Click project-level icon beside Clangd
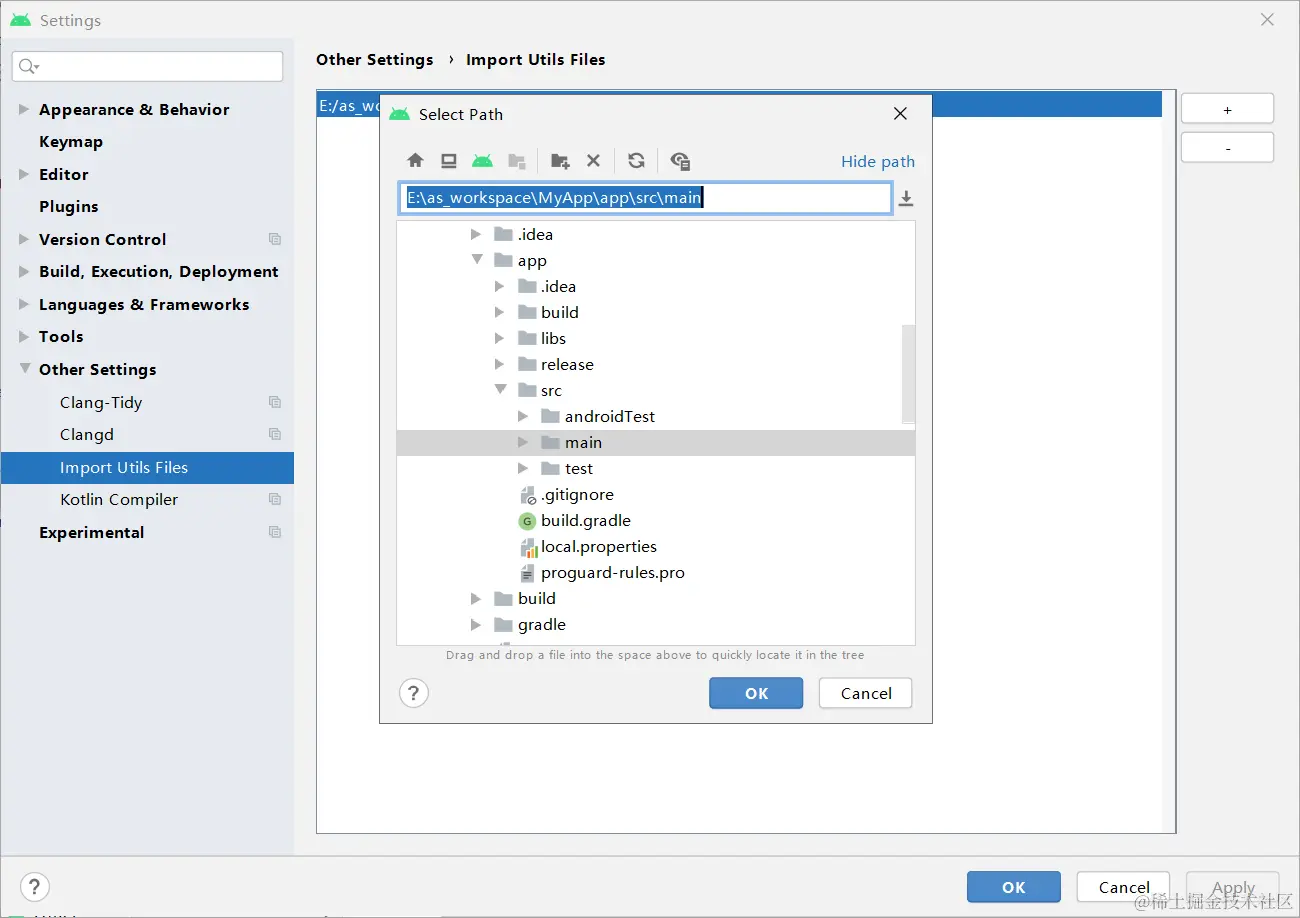Viewport: 1300px width, 918px height. (275, 434)
